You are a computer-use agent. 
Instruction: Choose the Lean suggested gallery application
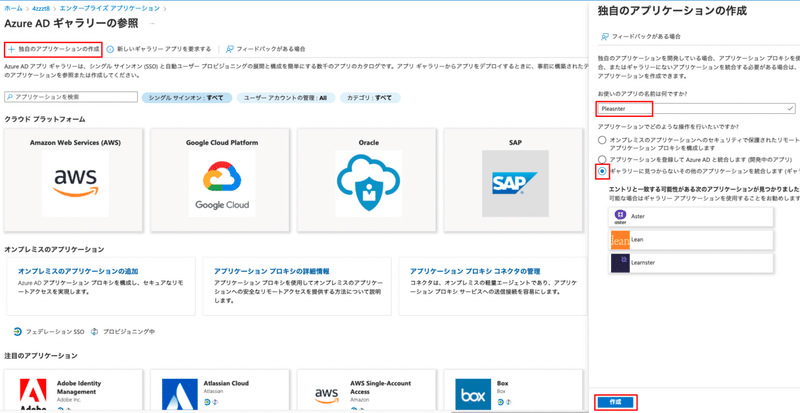point(691,240)
